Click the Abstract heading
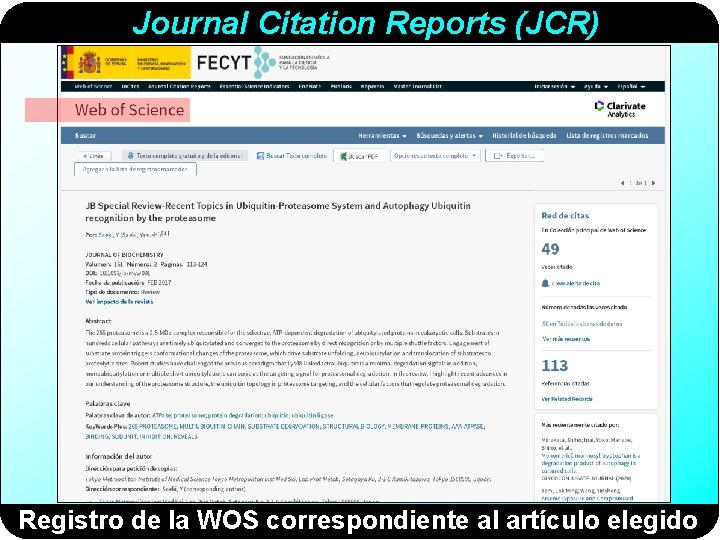Screen dimensions: 720x540 [98, 321]
